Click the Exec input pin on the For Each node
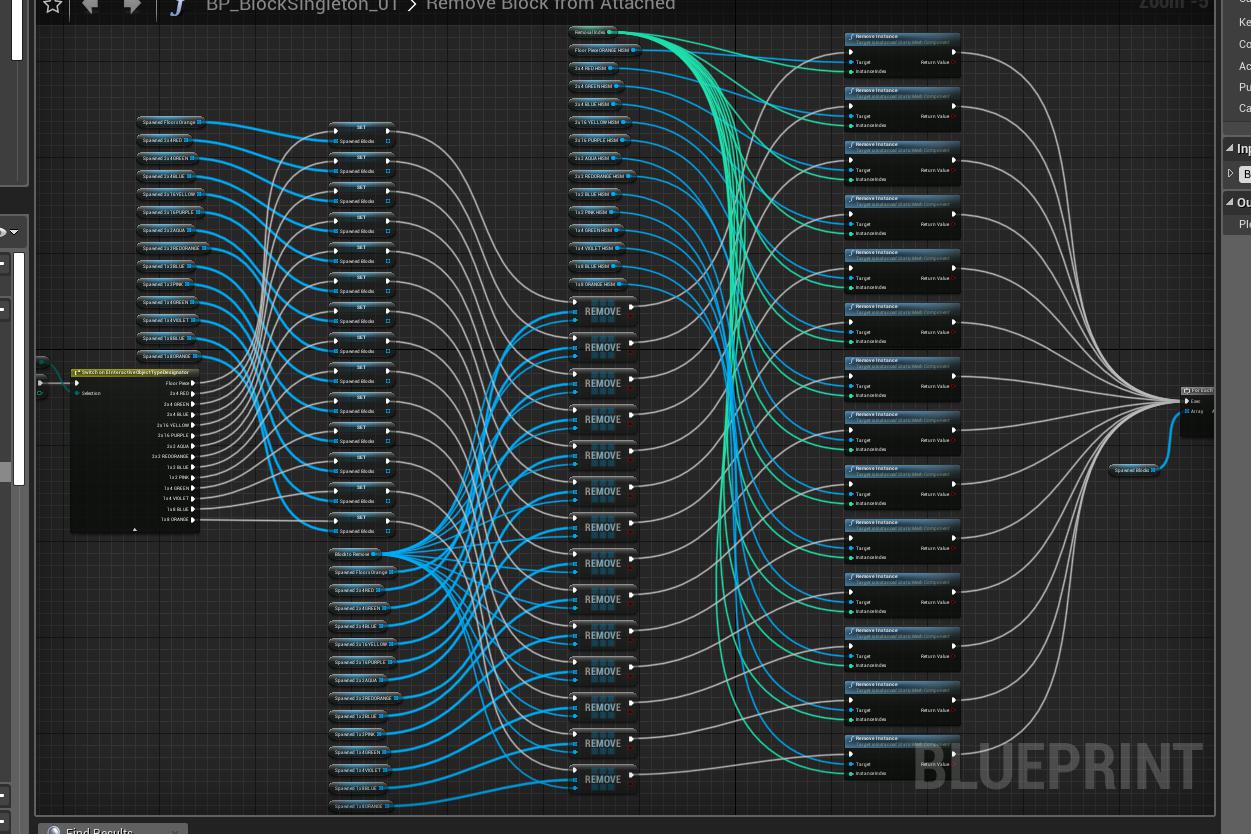 click(1188, 401)
